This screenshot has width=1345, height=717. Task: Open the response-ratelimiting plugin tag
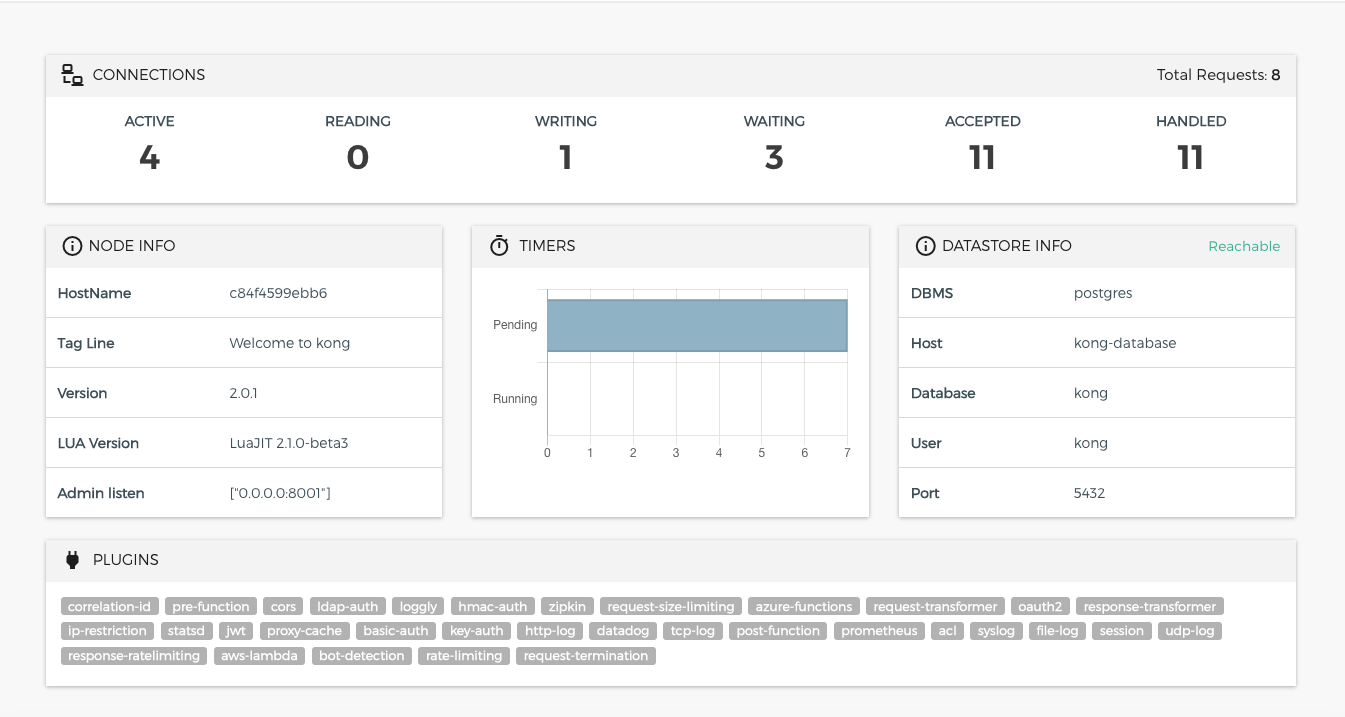click(134, 656)
